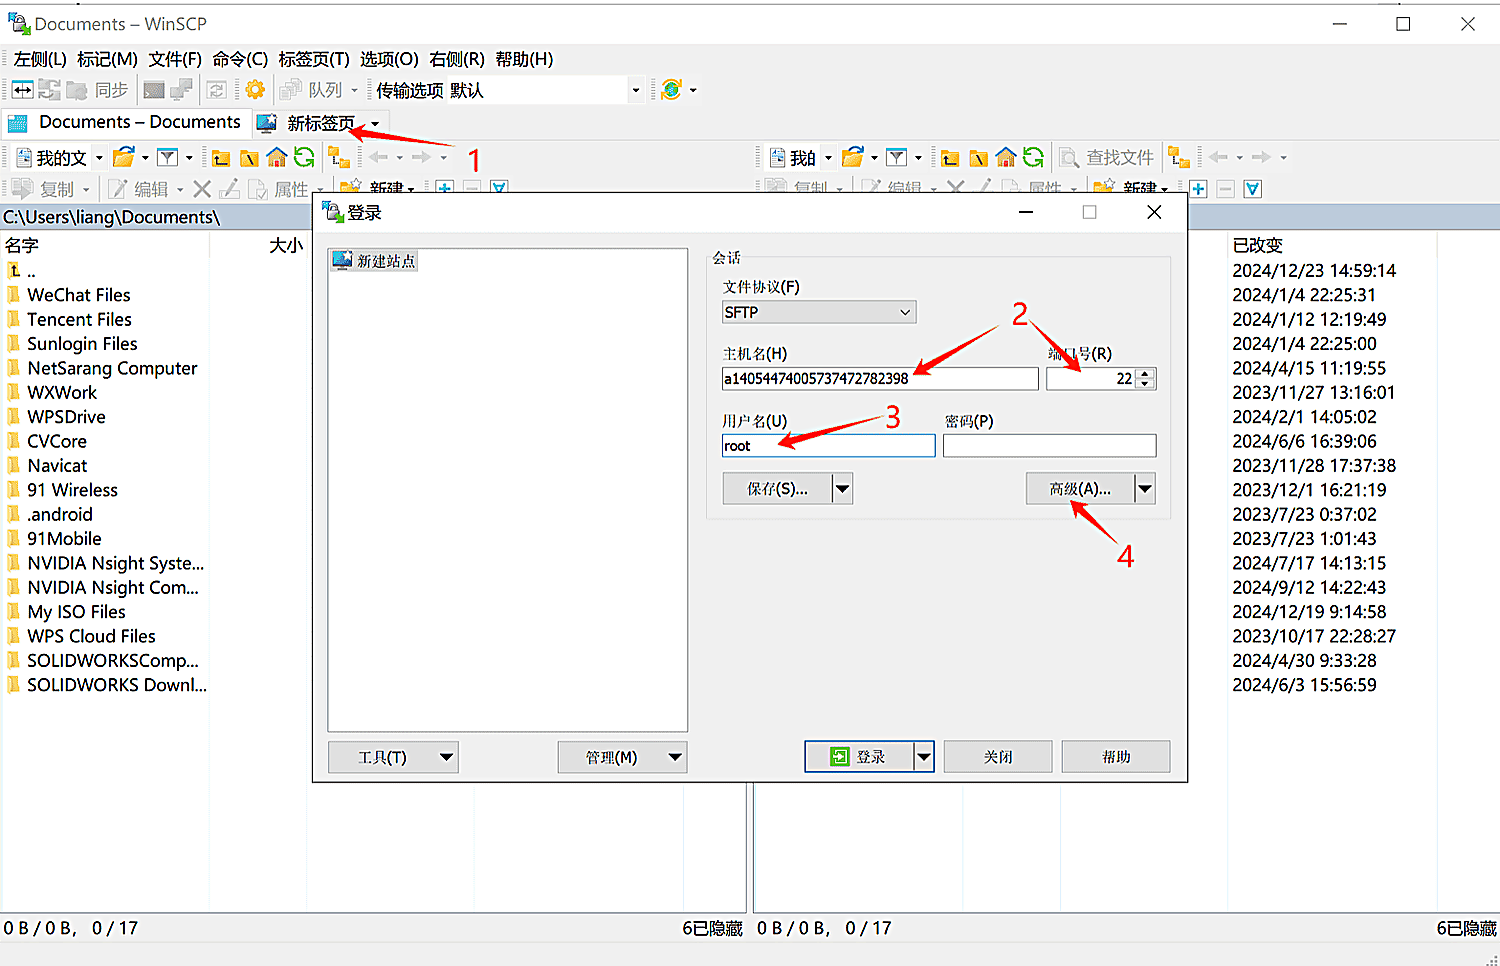
Task: Increase the port number with up arrow
Action: pyautogui.click(x=1146, y=373)
